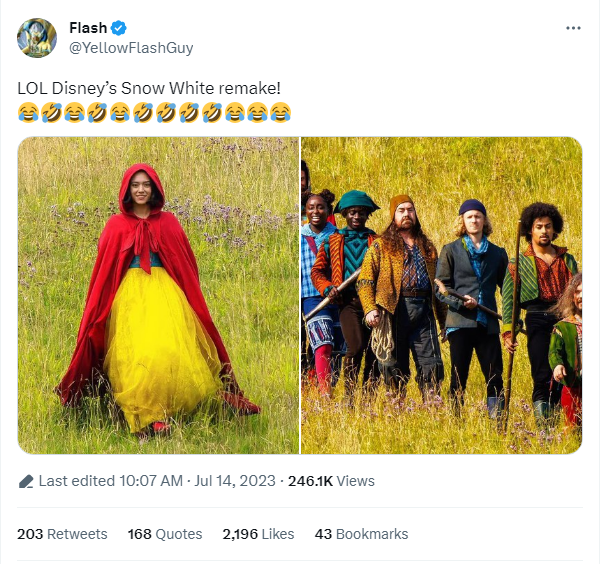View the 168 Quotes
The image size is (604, 564).
point(165,534)
